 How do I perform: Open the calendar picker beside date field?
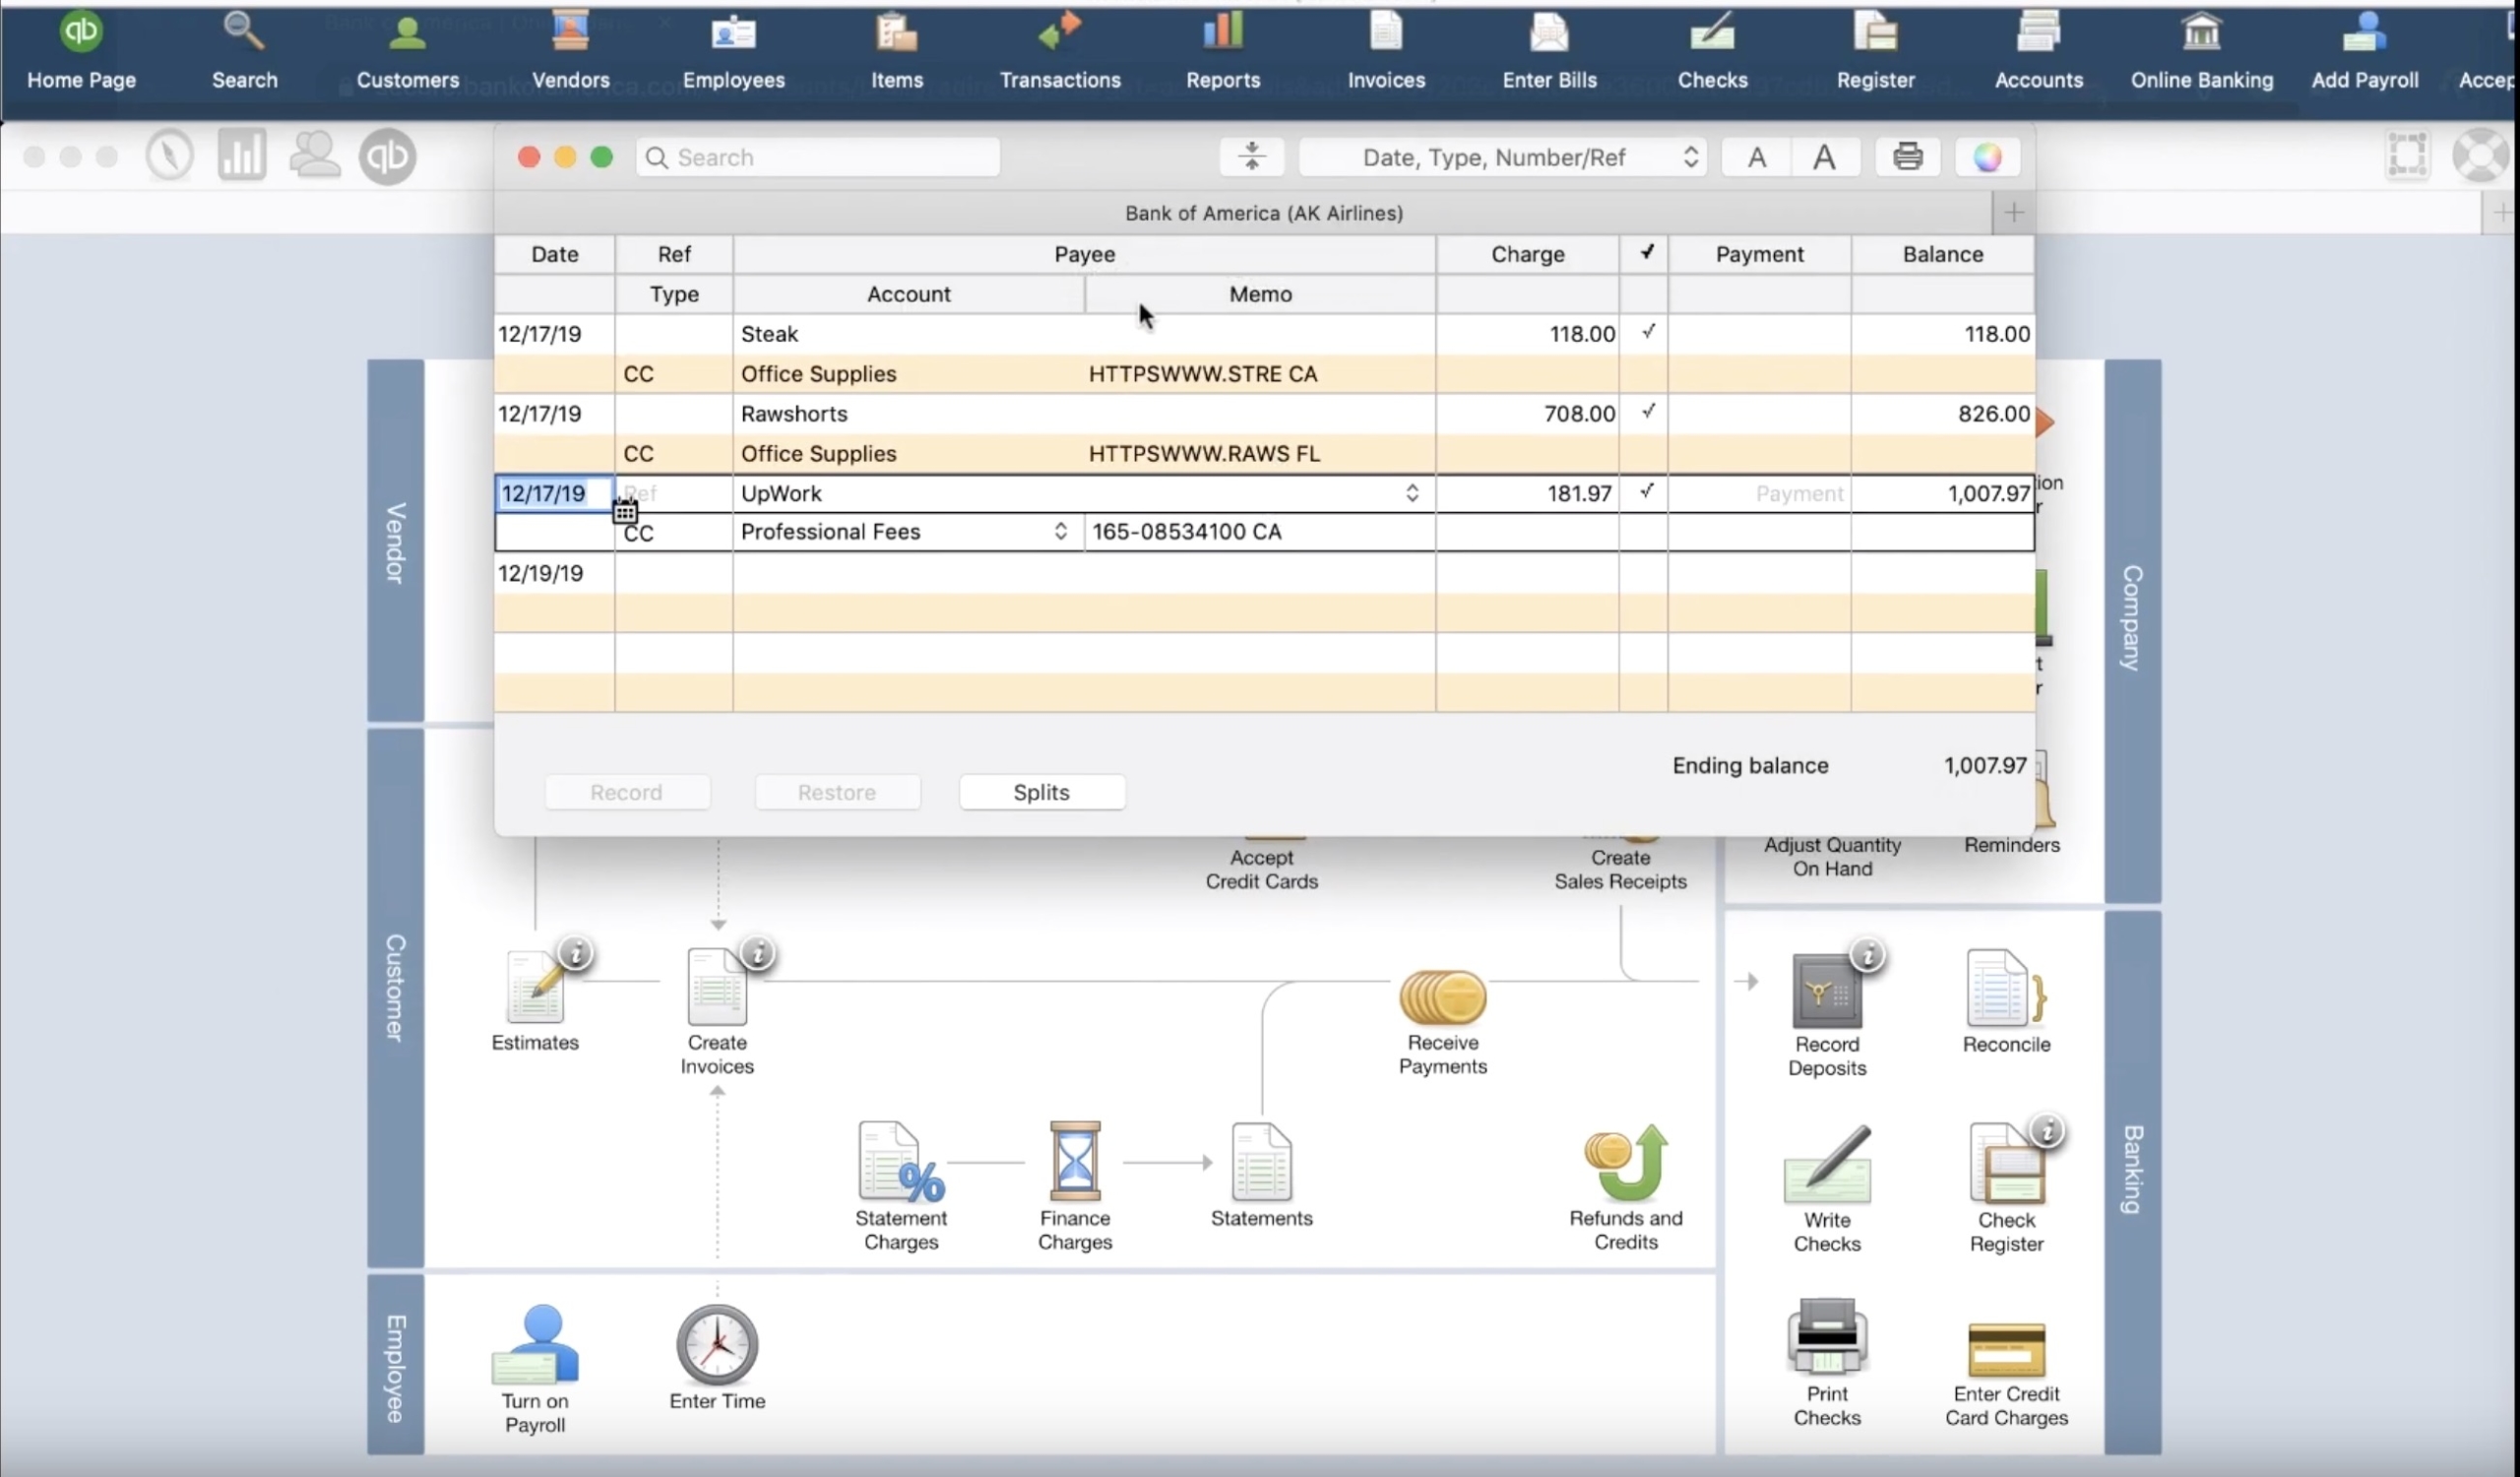[625, 512]
